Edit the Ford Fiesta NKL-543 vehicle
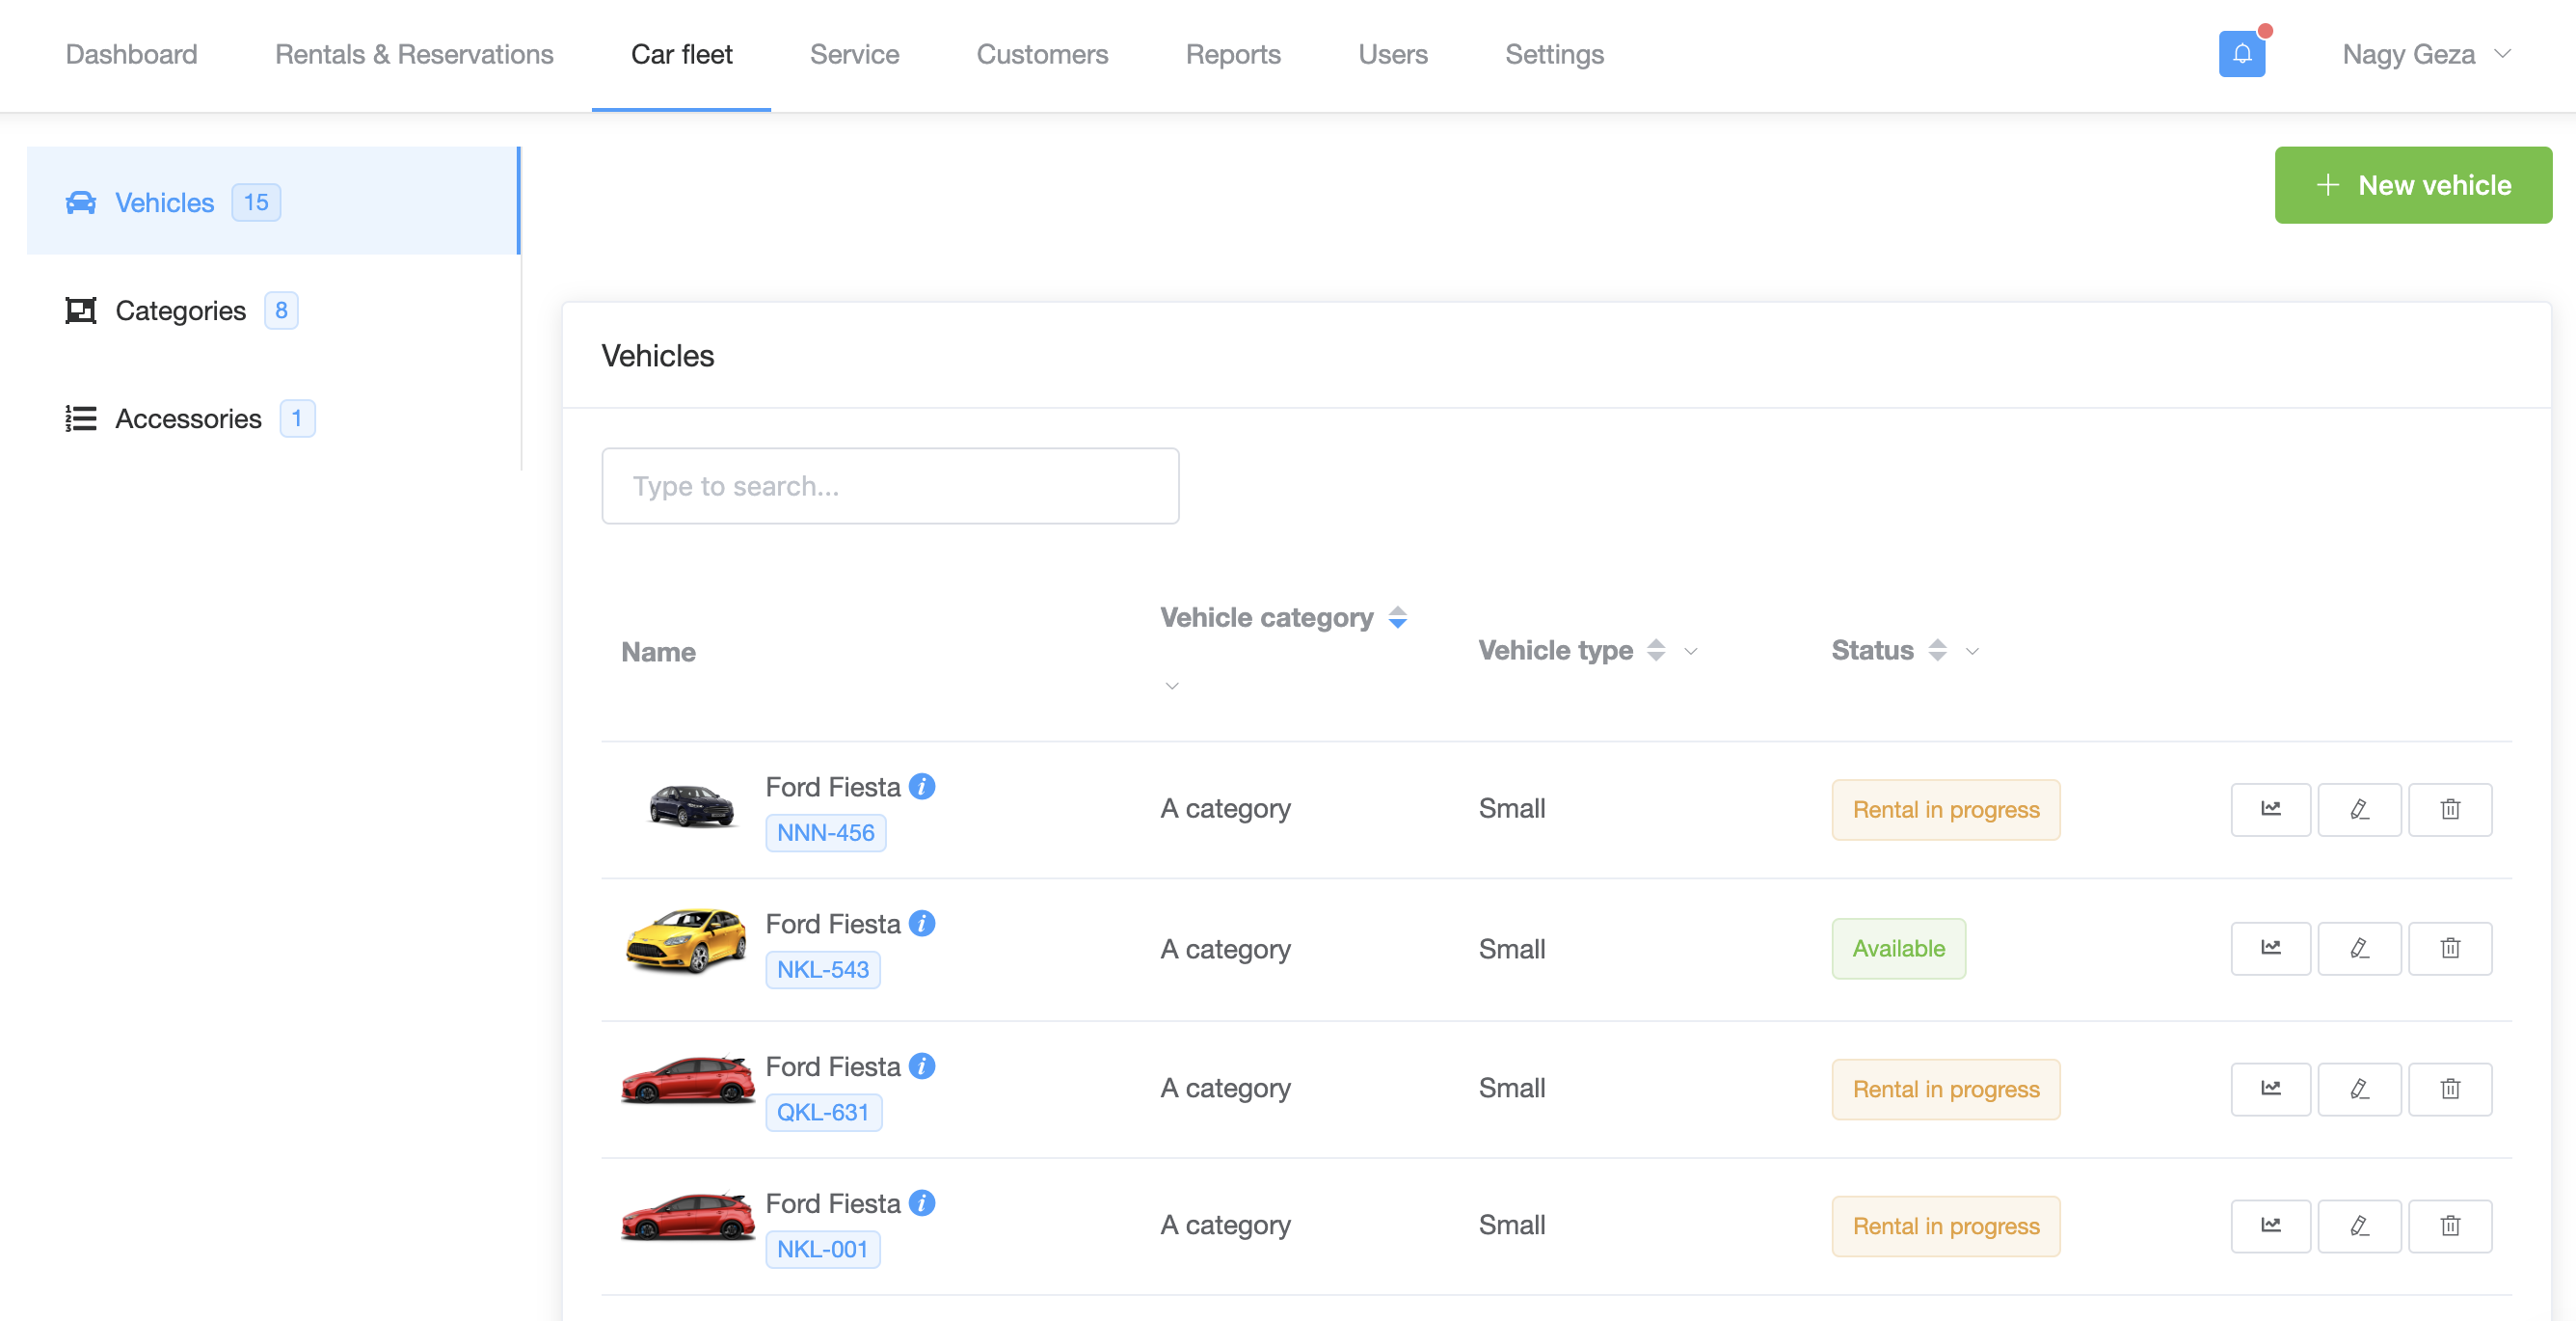This screenshot has height=1321, width=2576. (x=2359, y=948)
